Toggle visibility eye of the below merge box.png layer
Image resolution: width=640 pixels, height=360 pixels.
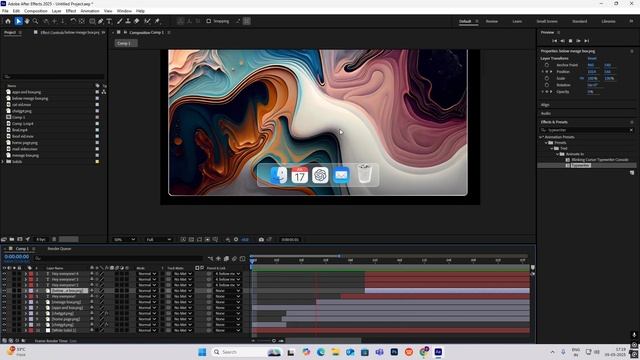point(4,291)
